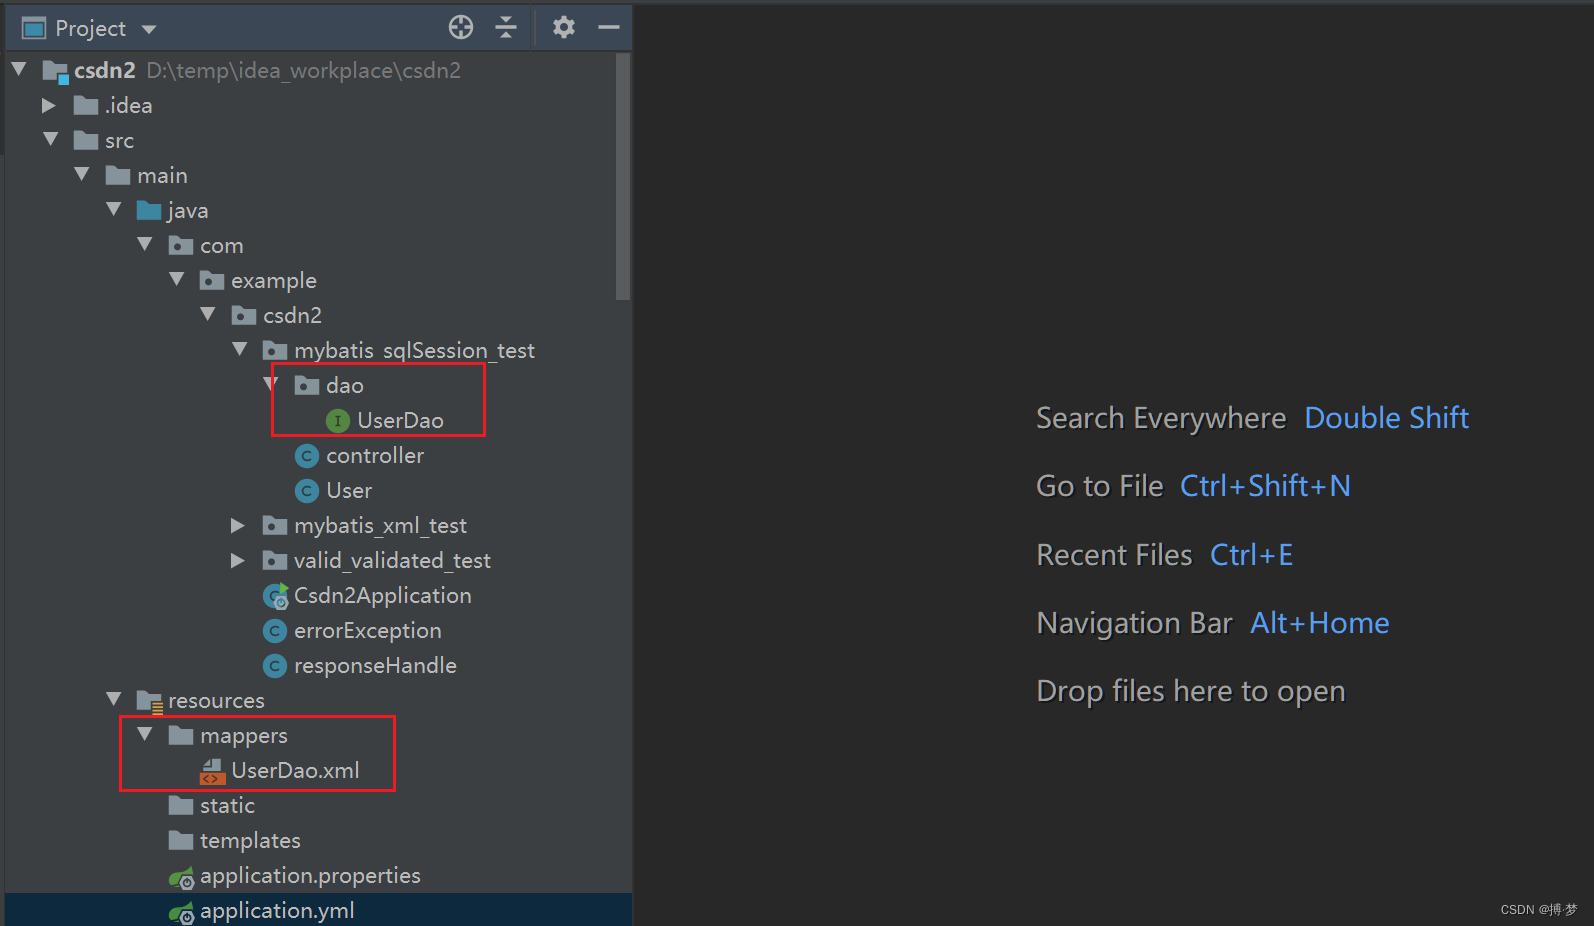Select the UserDao.xml file name
Viewport: 1594px width, 926px height.
[295, 771]
